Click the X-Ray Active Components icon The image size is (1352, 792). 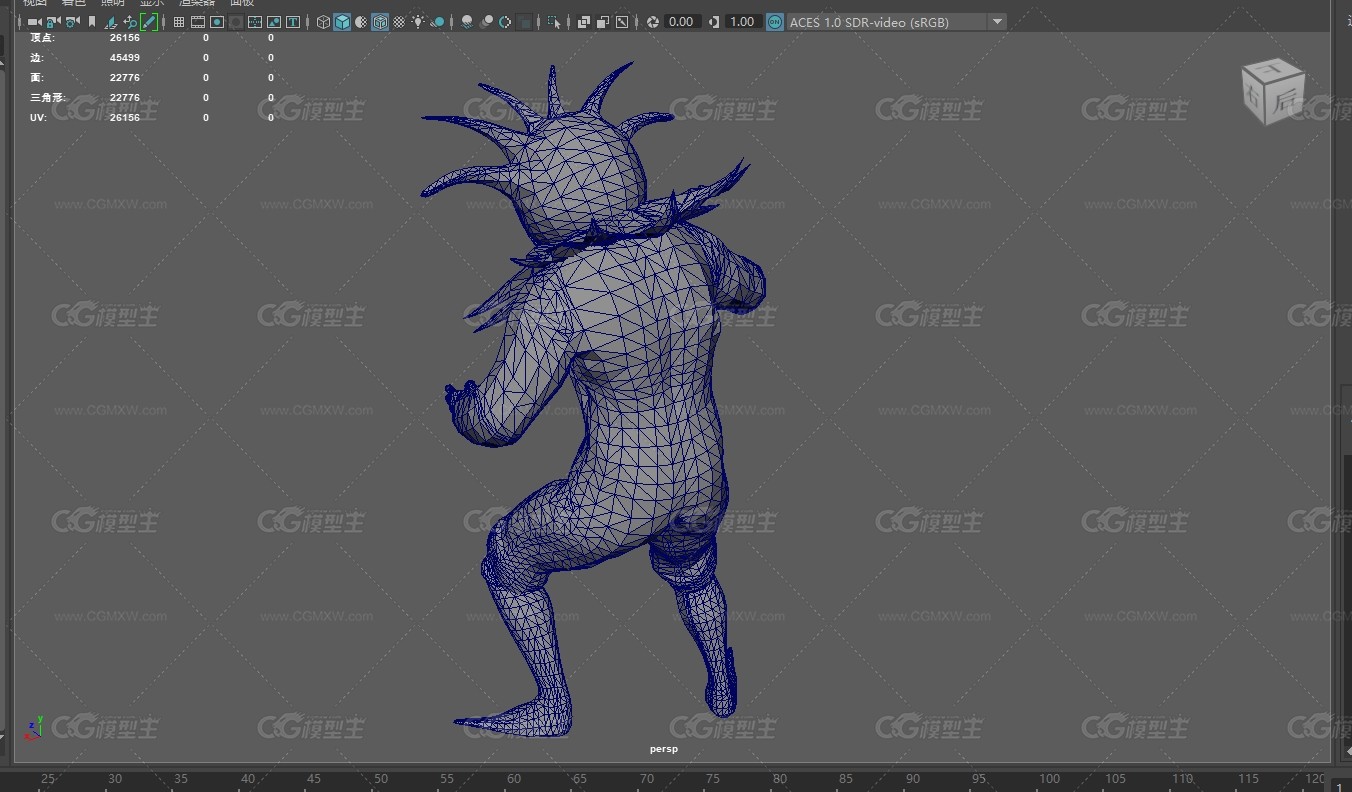coord(603,22)
